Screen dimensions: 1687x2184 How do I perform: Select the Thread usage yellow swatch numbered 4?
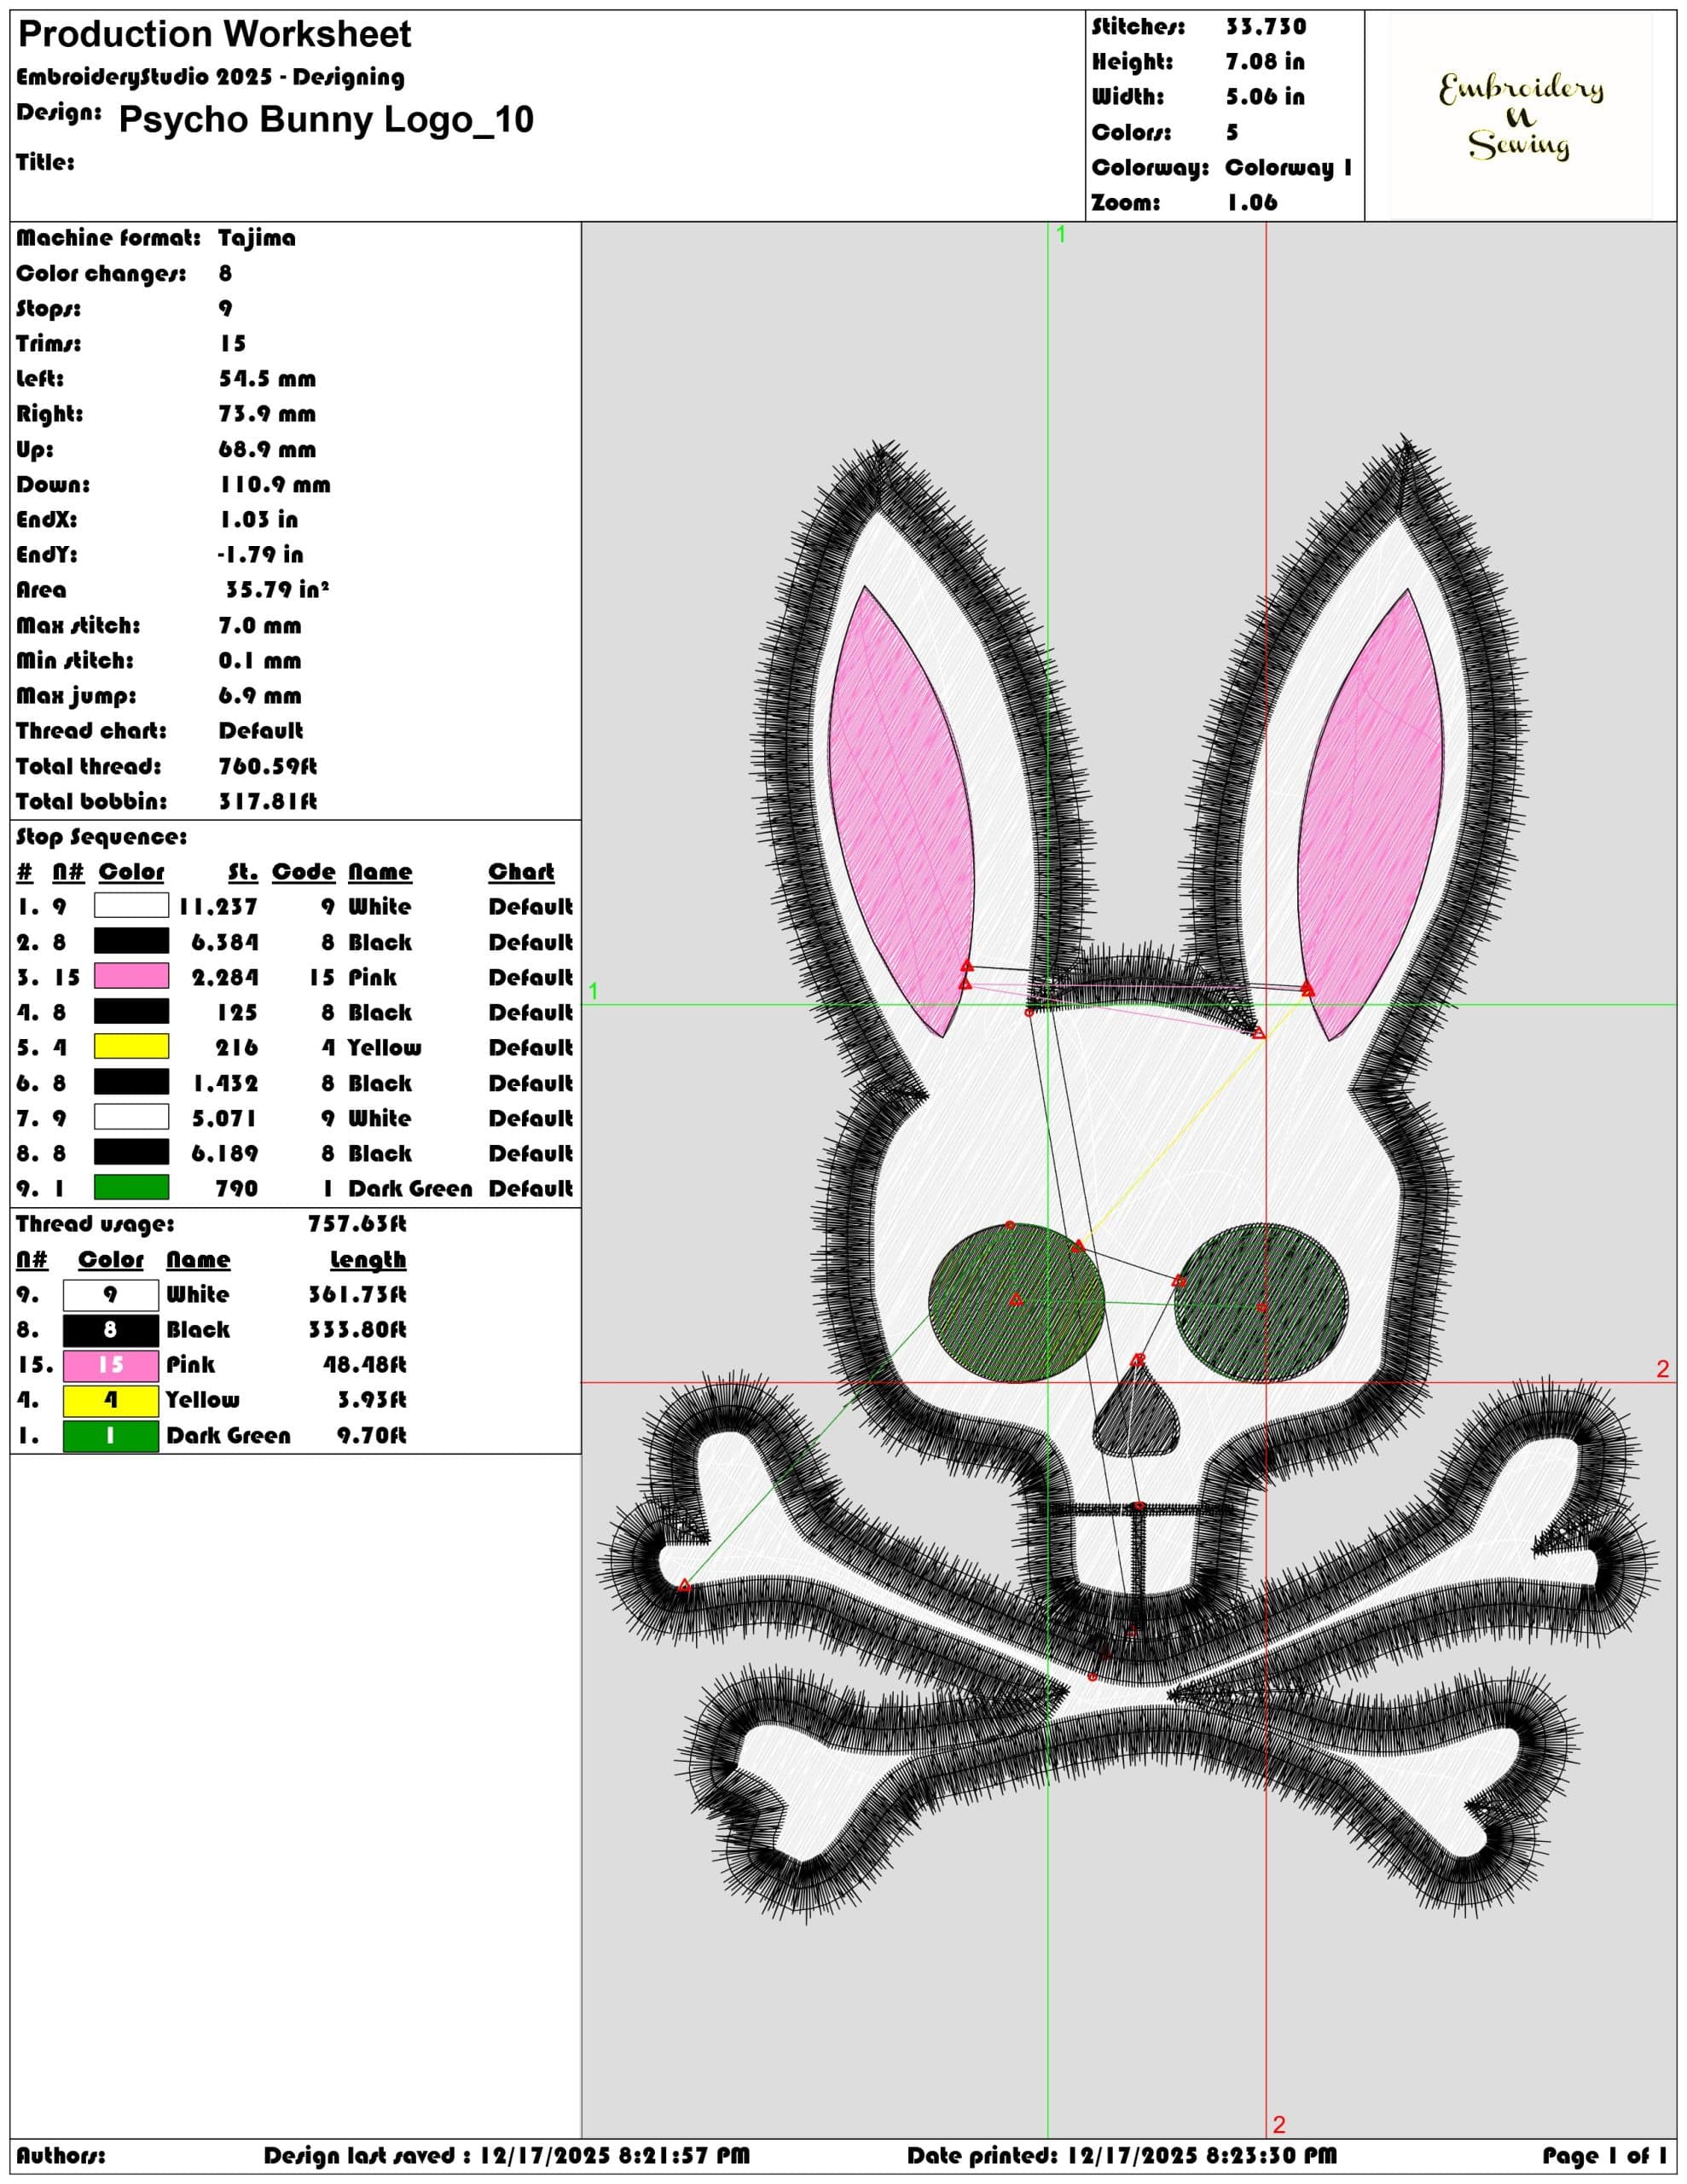coord(111,1400)
